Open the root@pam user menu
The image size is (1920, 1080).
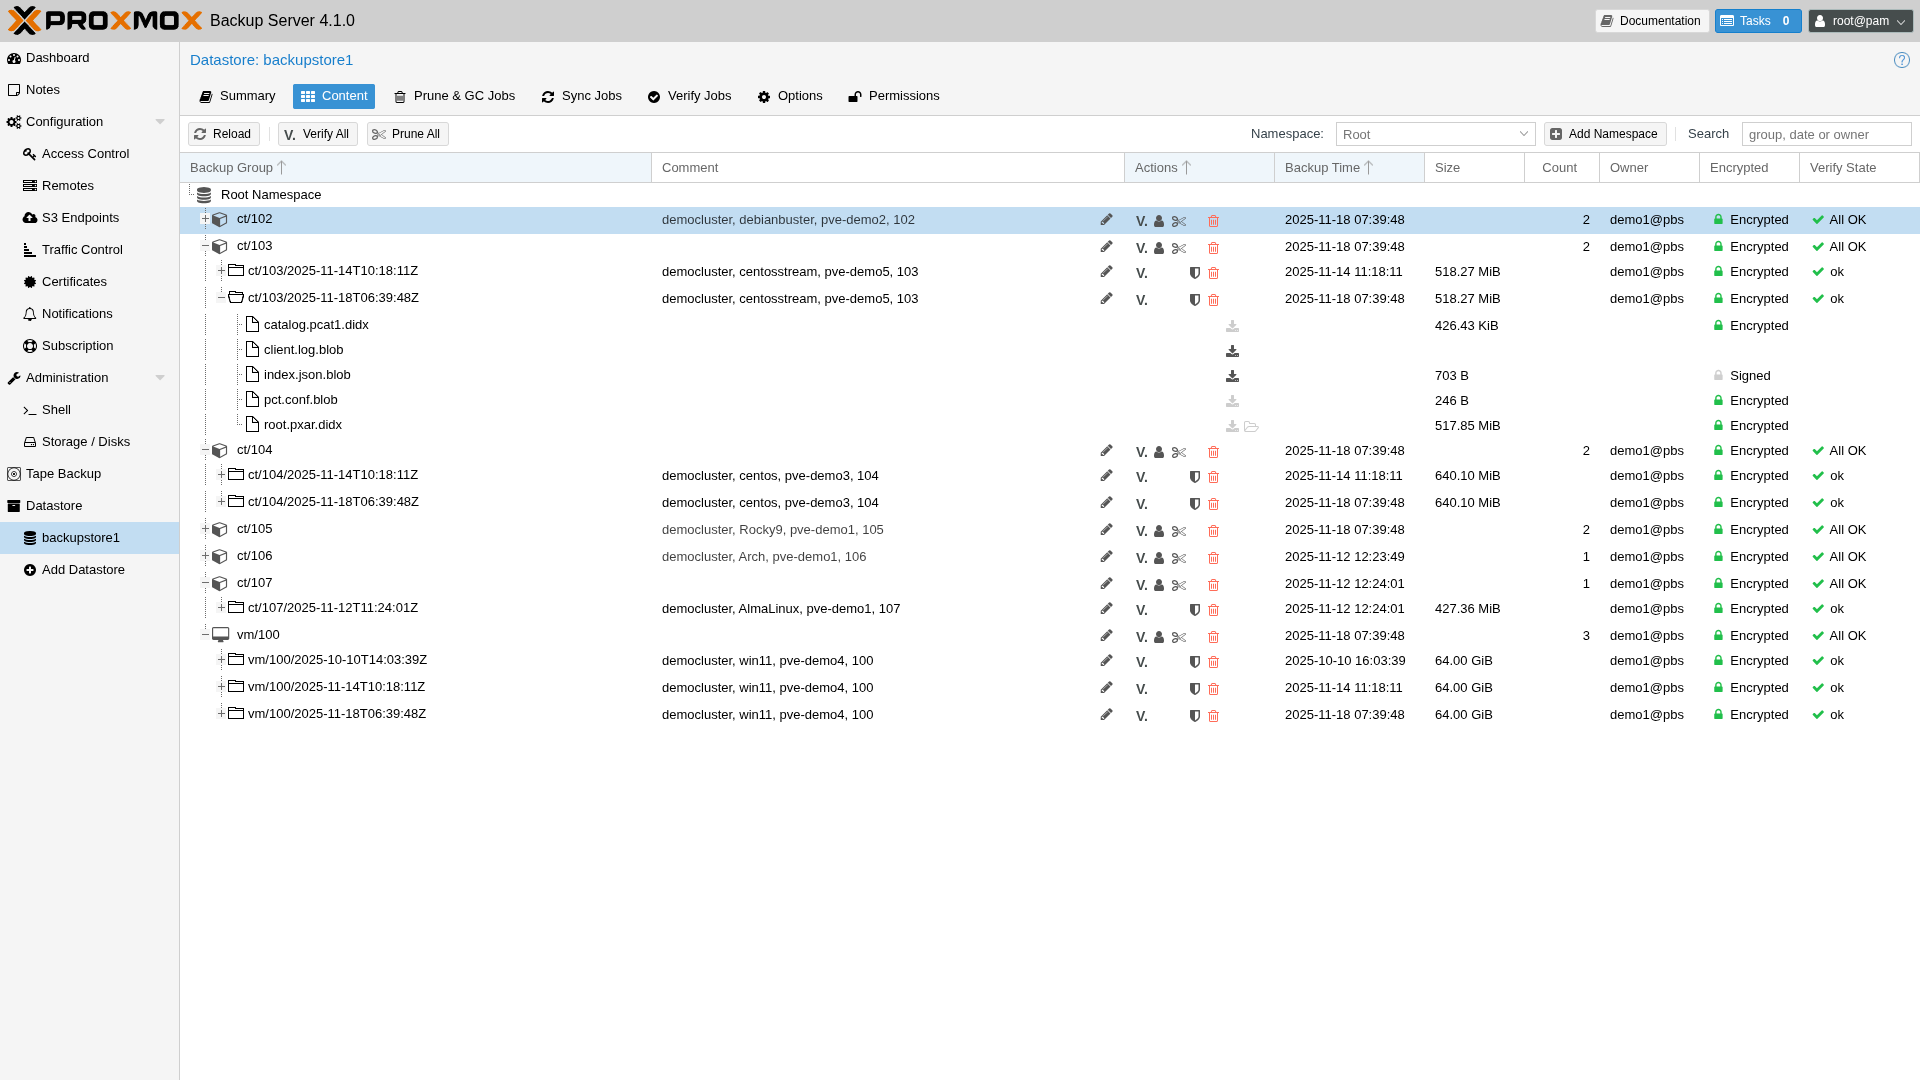pos(1861,21)
